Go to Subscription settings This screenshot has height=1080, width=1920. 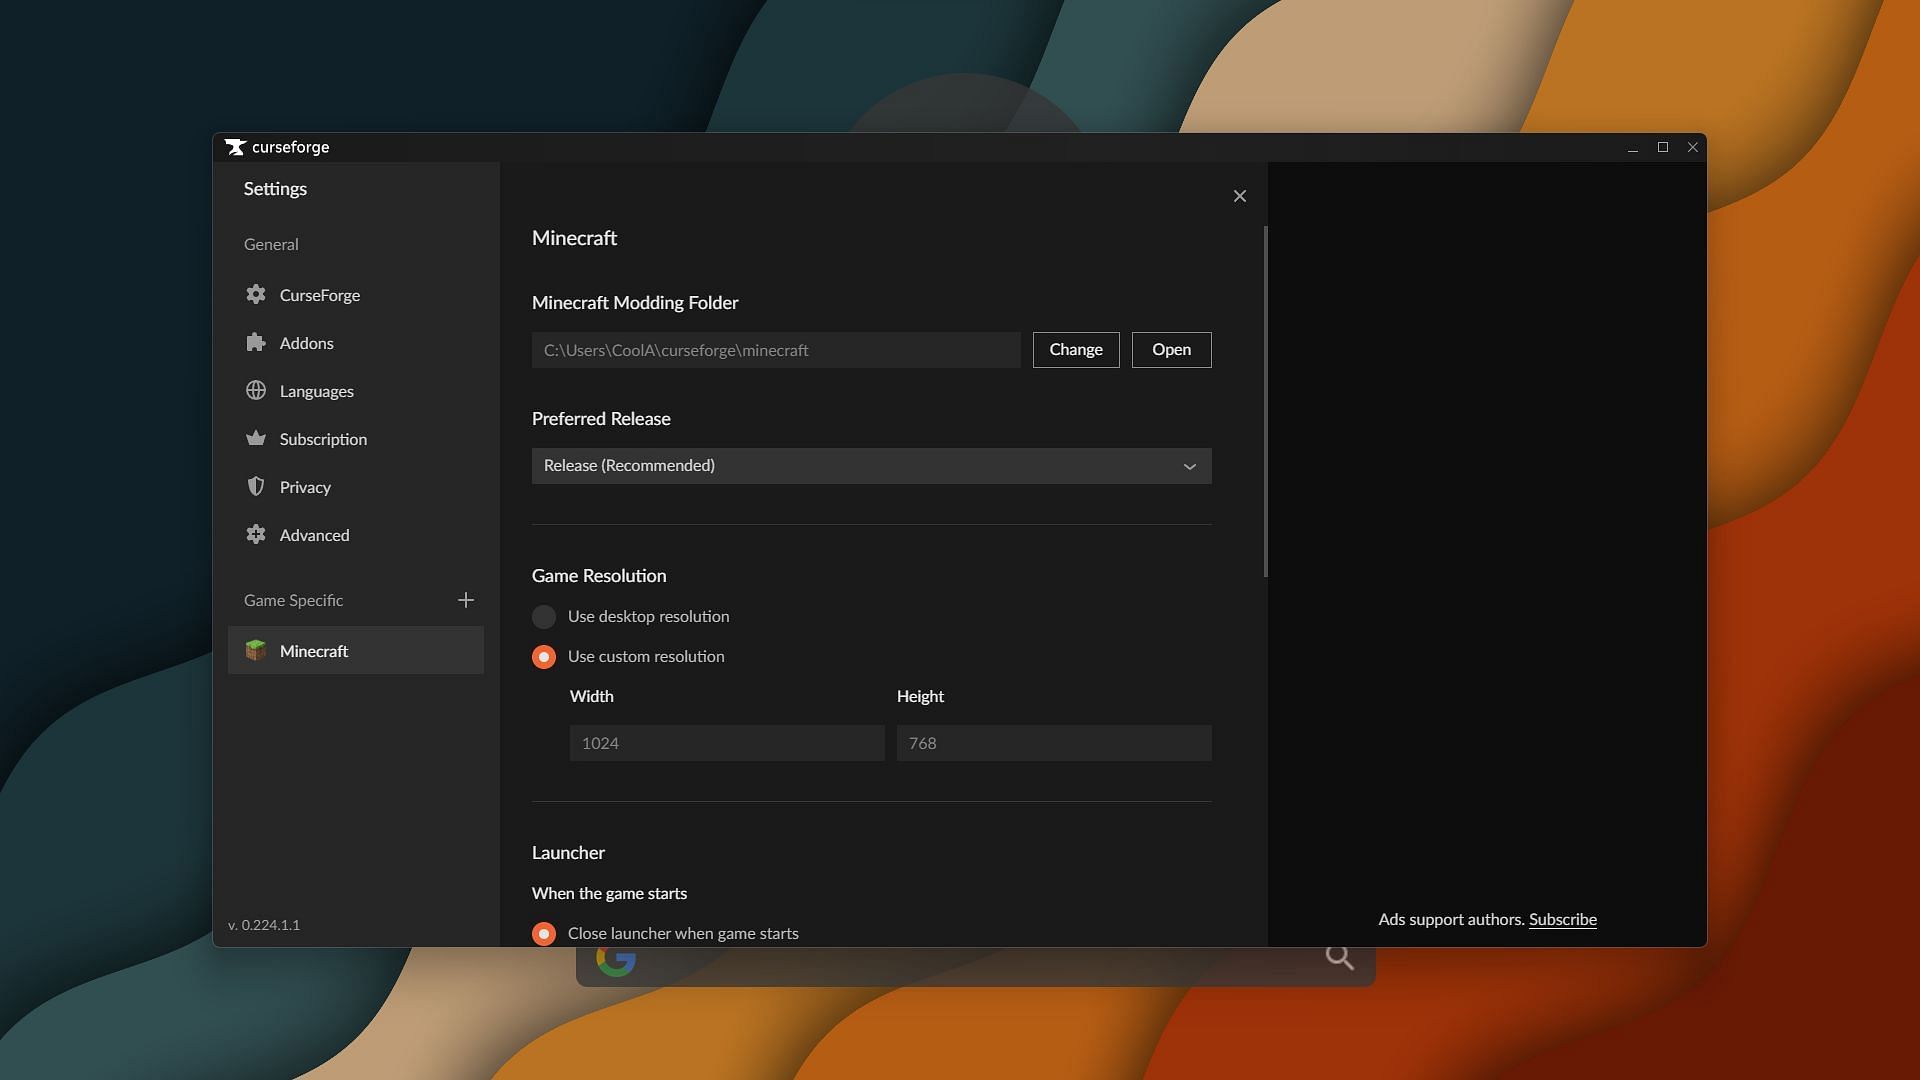coord(356,439)
